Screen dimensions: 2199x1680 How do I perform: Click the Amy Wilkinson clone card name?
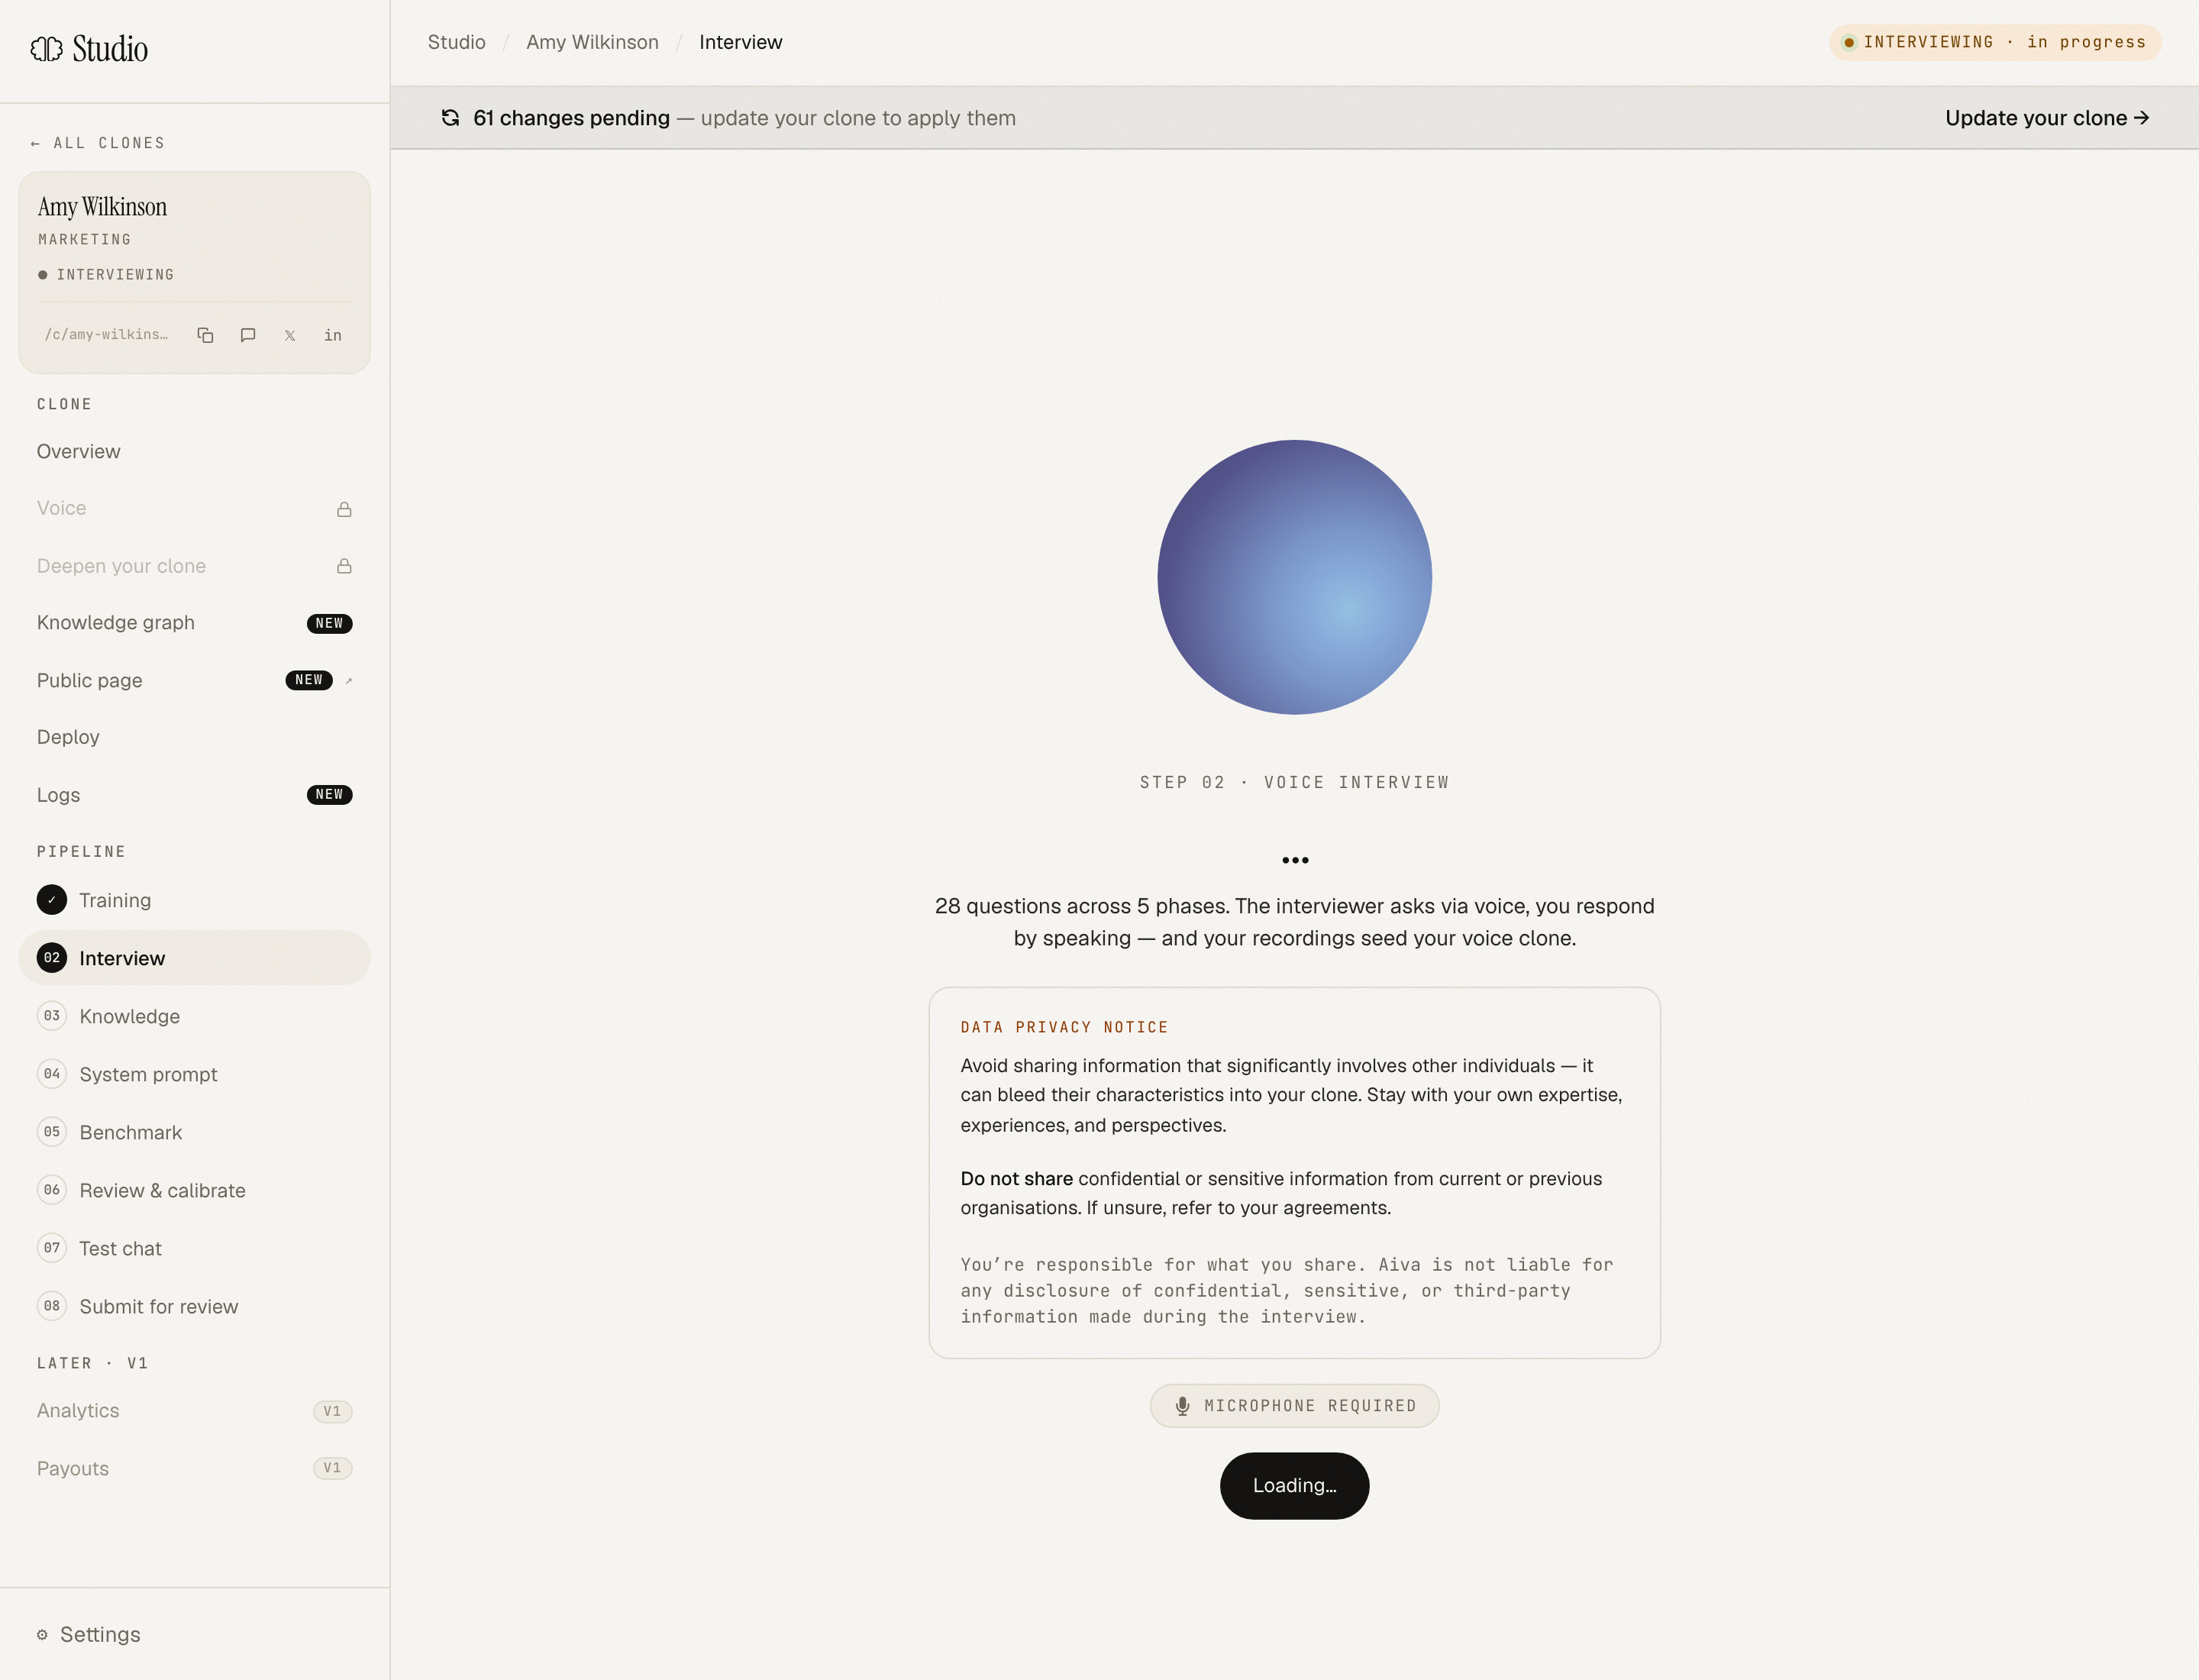[x=102, y=207]
